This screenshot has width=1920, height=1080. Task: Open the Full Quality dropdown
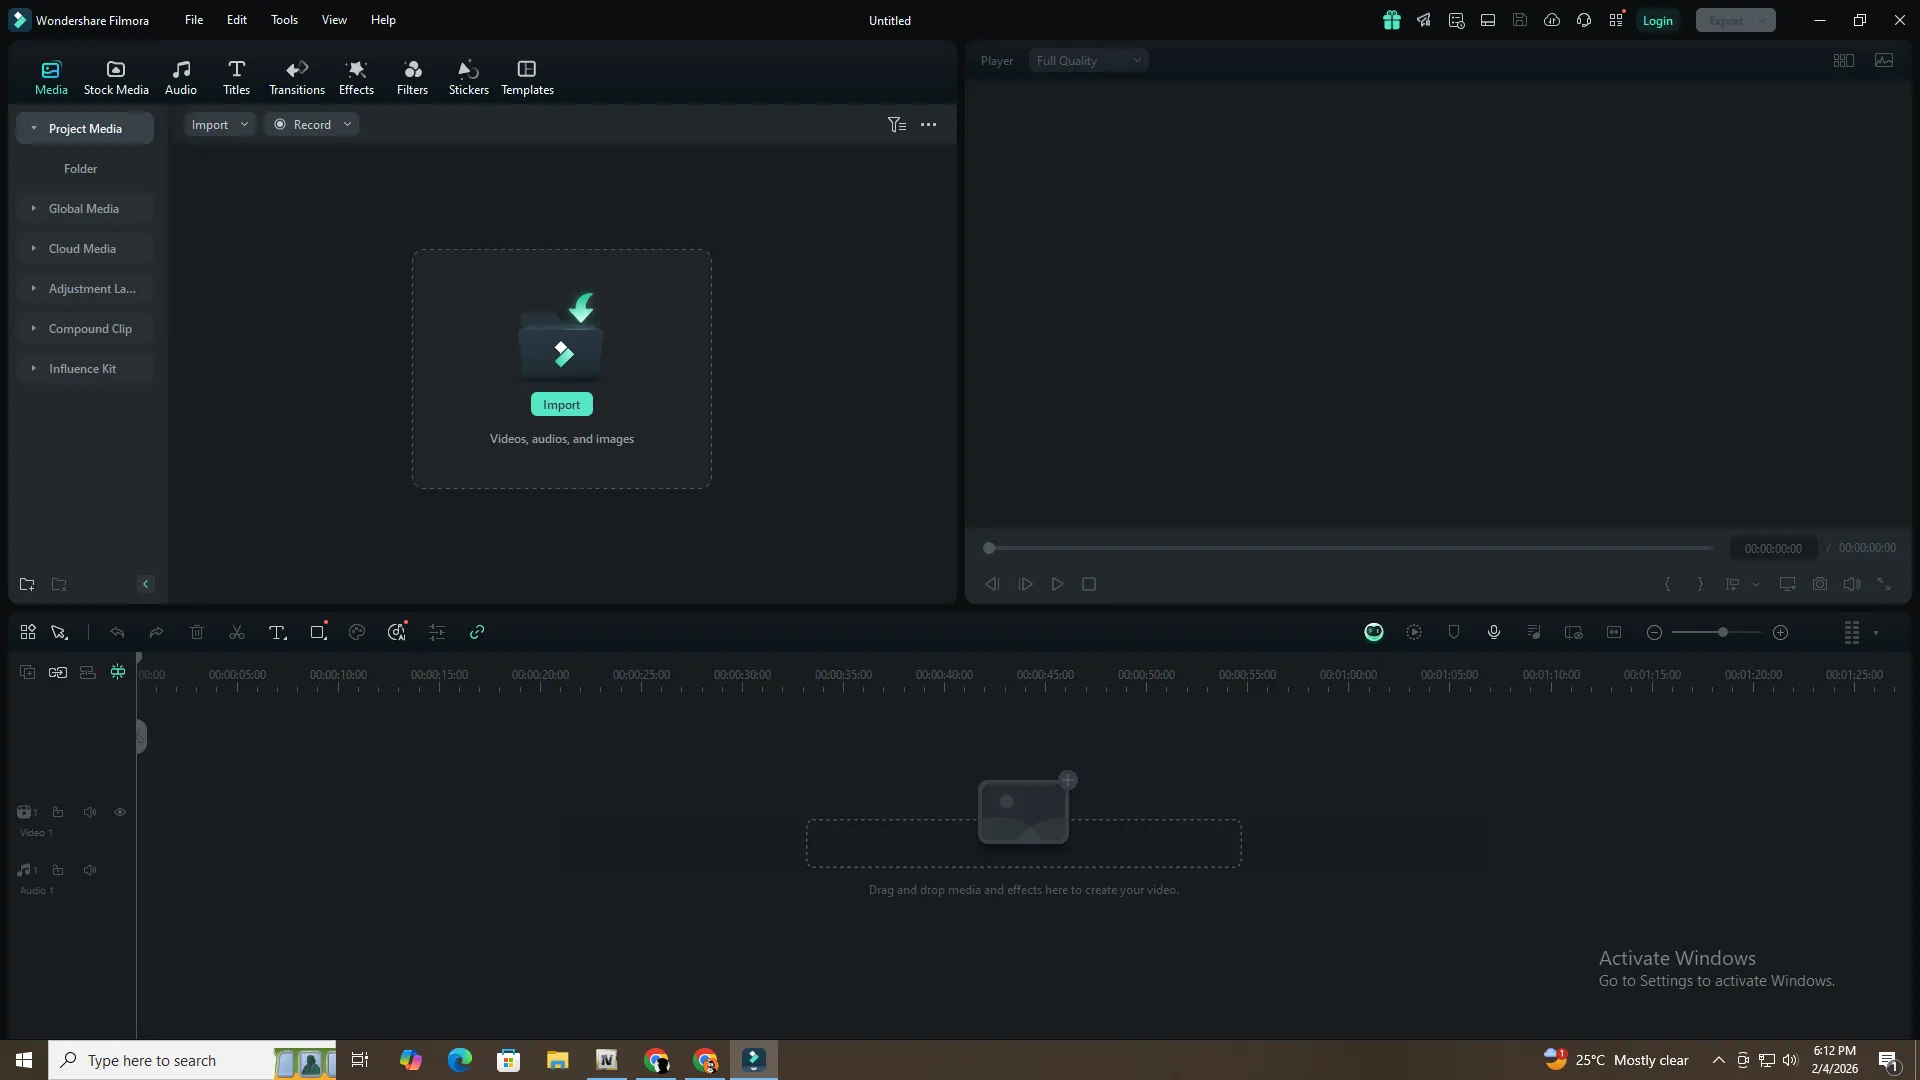click(1088, 61)
